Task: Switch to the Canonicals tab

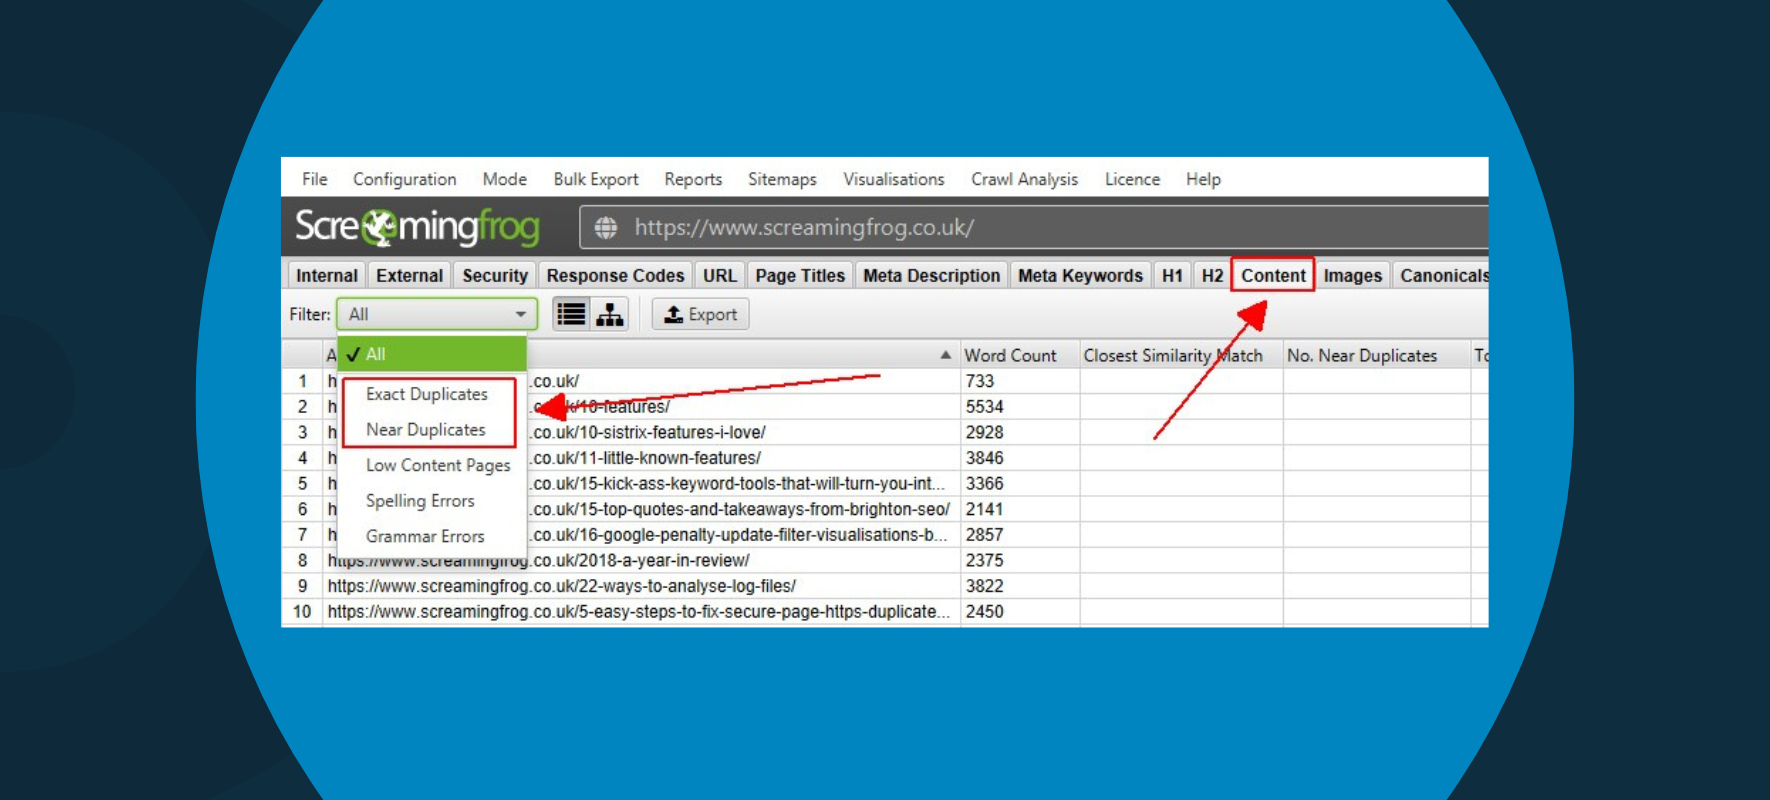Action: [1443, 276]
